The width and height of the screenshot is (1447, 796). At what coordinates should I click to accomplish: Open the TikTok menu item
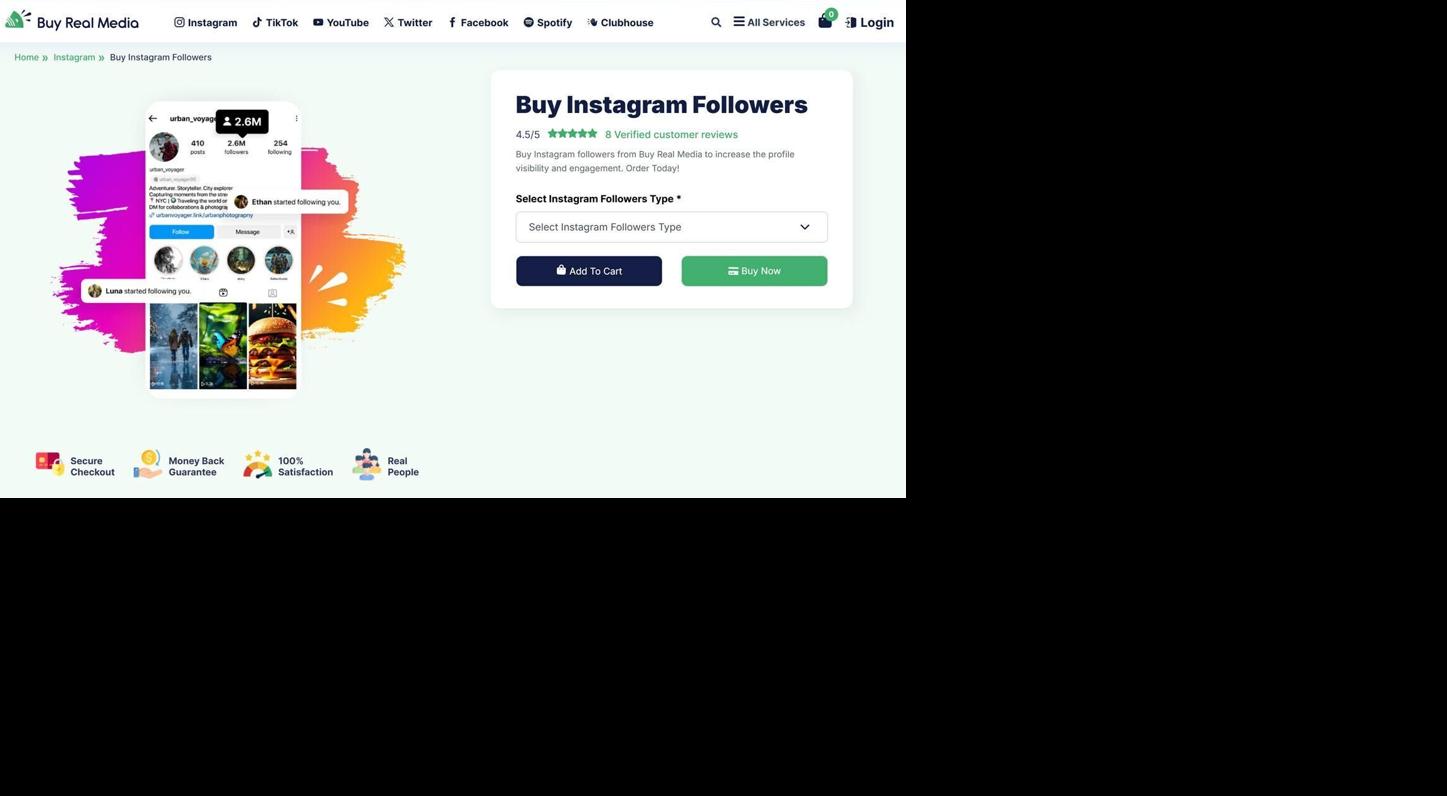pyautogui.click(x=275, y=22)
